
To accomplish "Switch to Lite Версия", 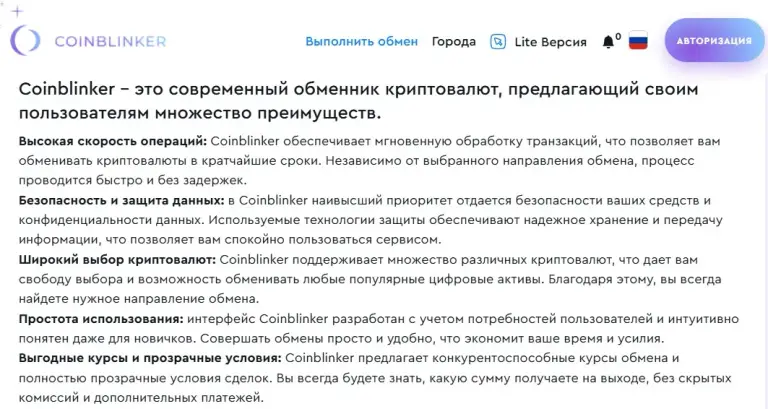I will pos(551,42).
